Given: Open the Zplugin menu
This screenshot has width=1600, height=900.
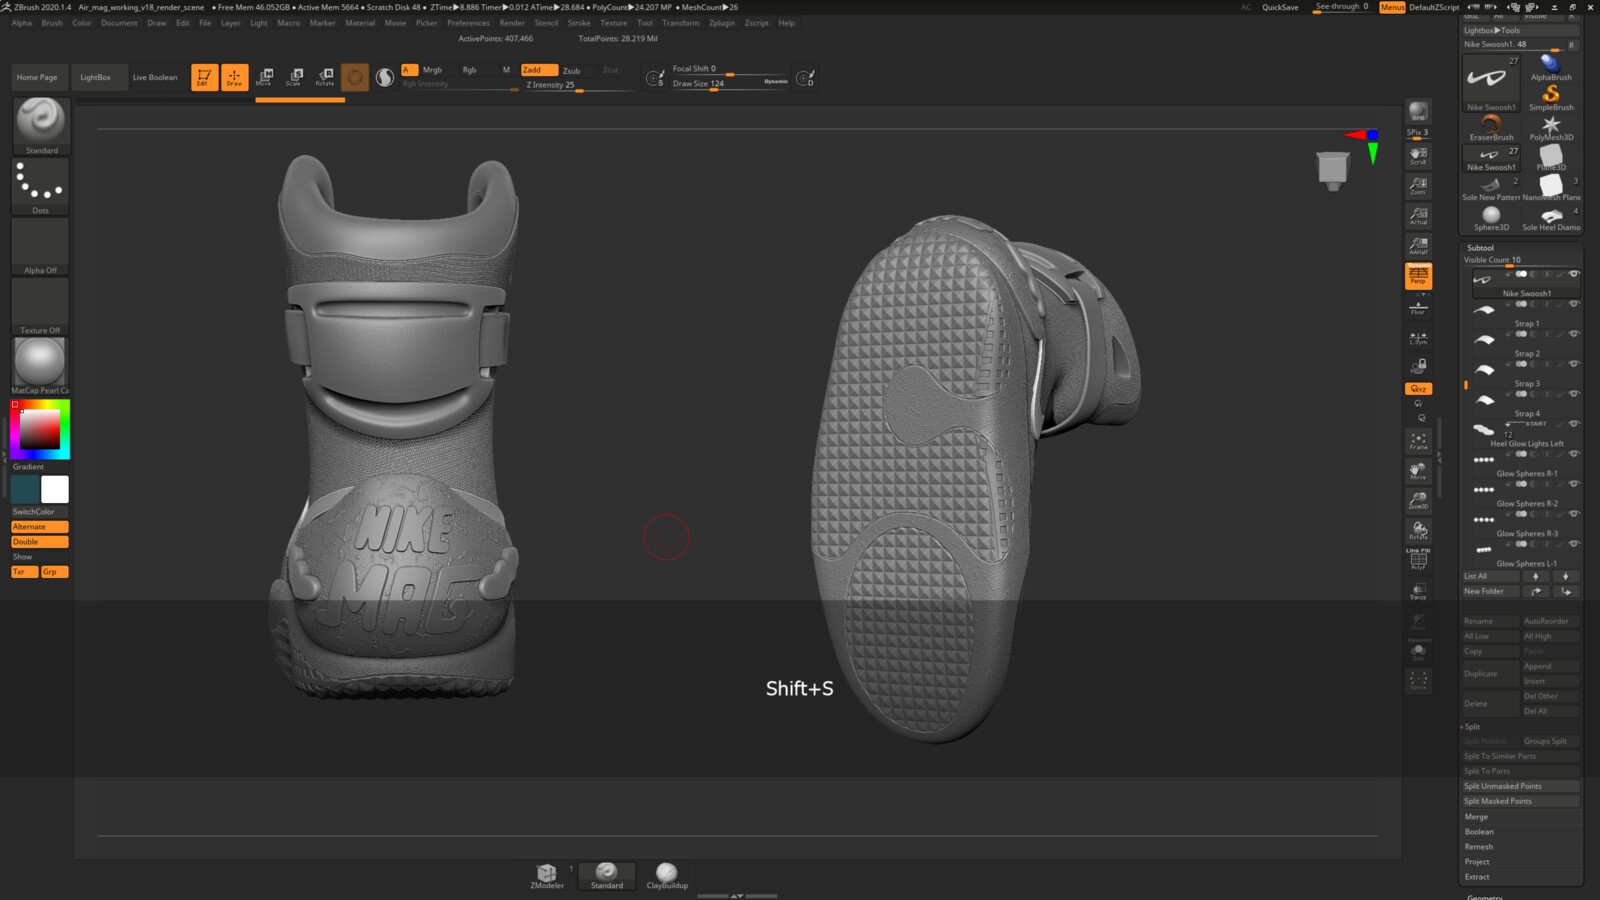Looking at the screenshot, I should [722, 23].
